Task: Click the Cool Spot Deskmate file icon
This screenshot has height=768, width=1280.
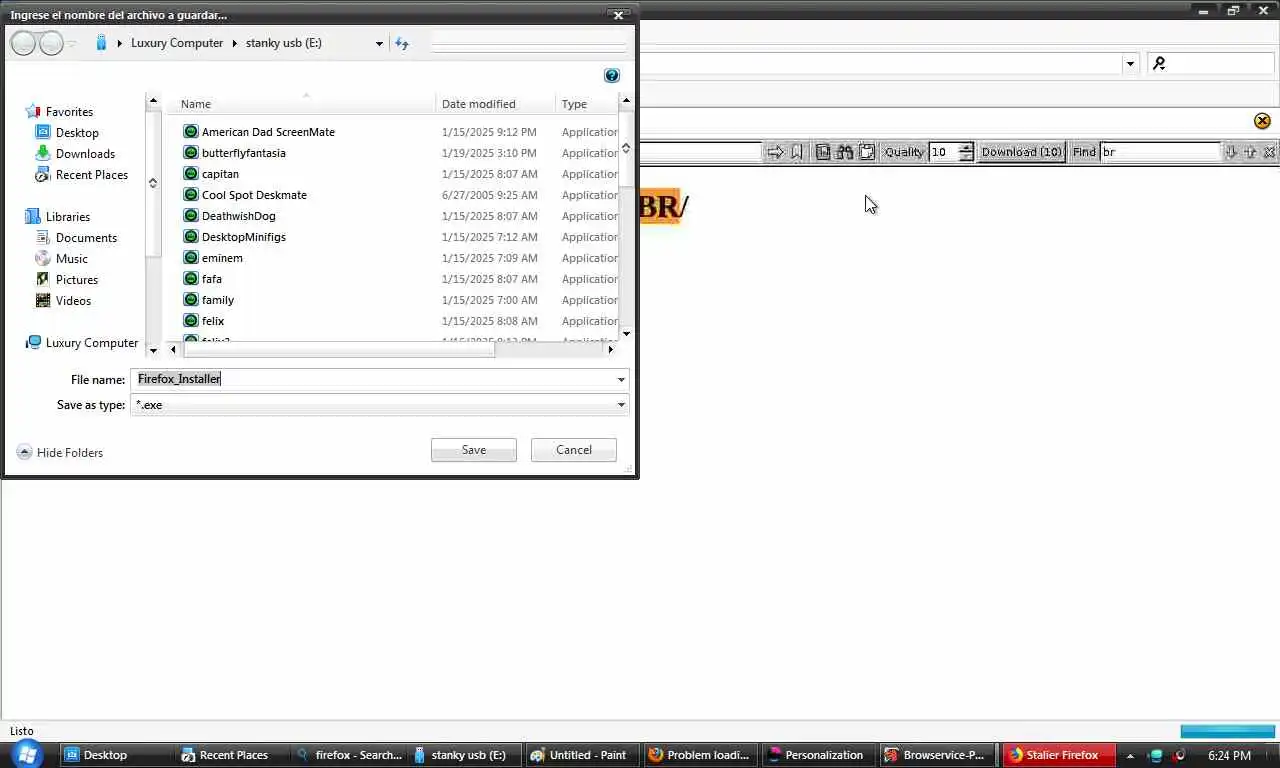Action: [x=191, y=194]
